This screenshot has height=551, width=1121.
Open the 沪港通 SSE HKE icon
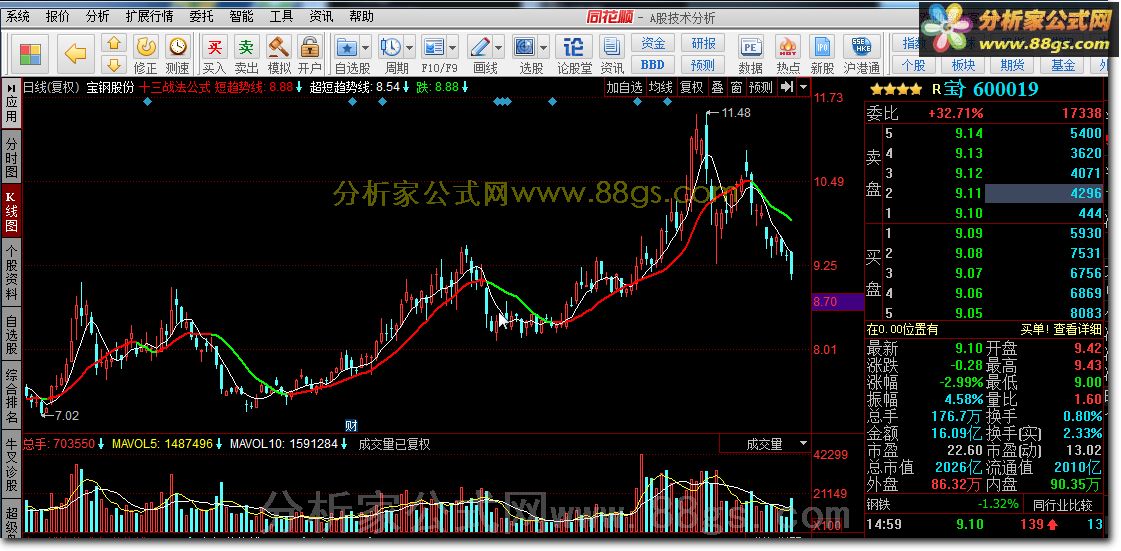click(861, 54)
